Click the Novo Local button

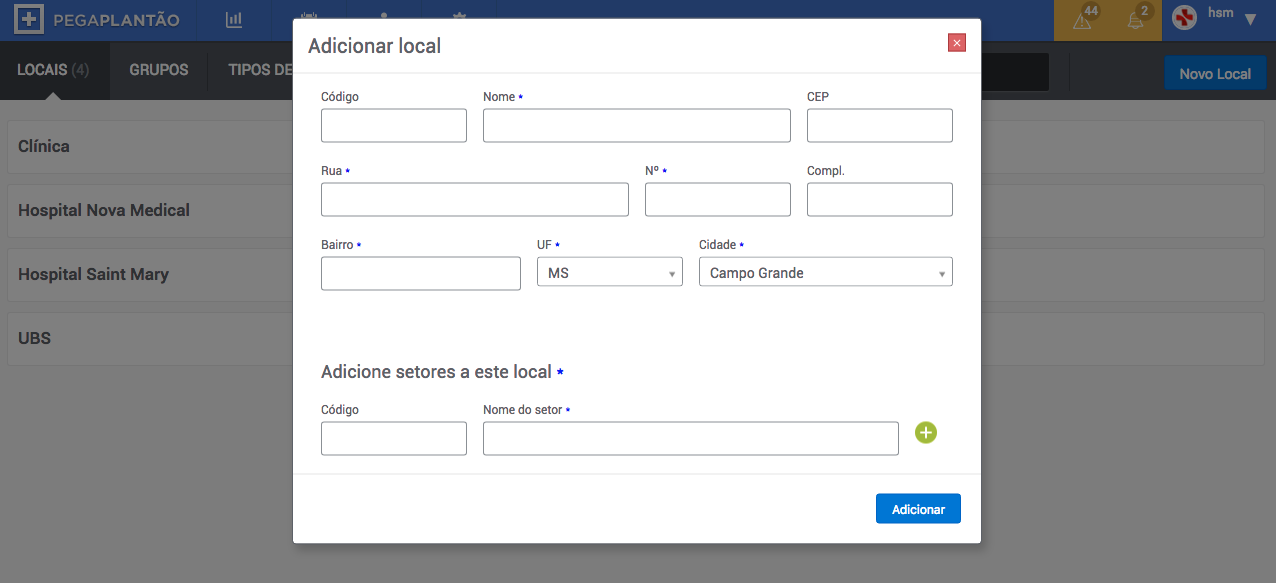coord(1215,73)
